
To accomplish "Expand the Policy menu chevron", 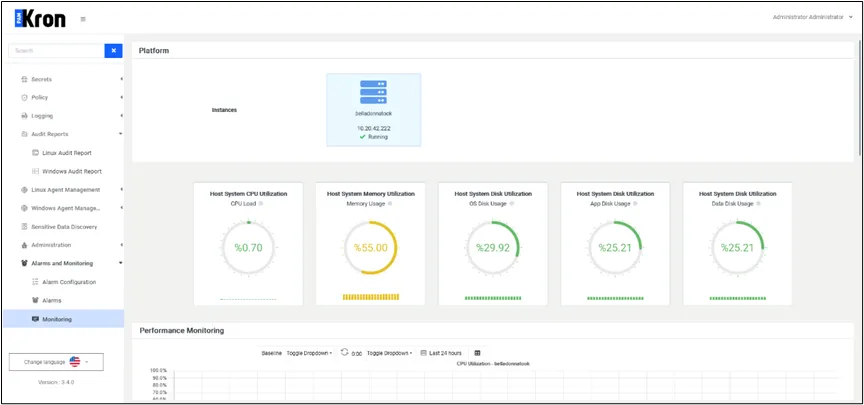I will tap(121, 98).
